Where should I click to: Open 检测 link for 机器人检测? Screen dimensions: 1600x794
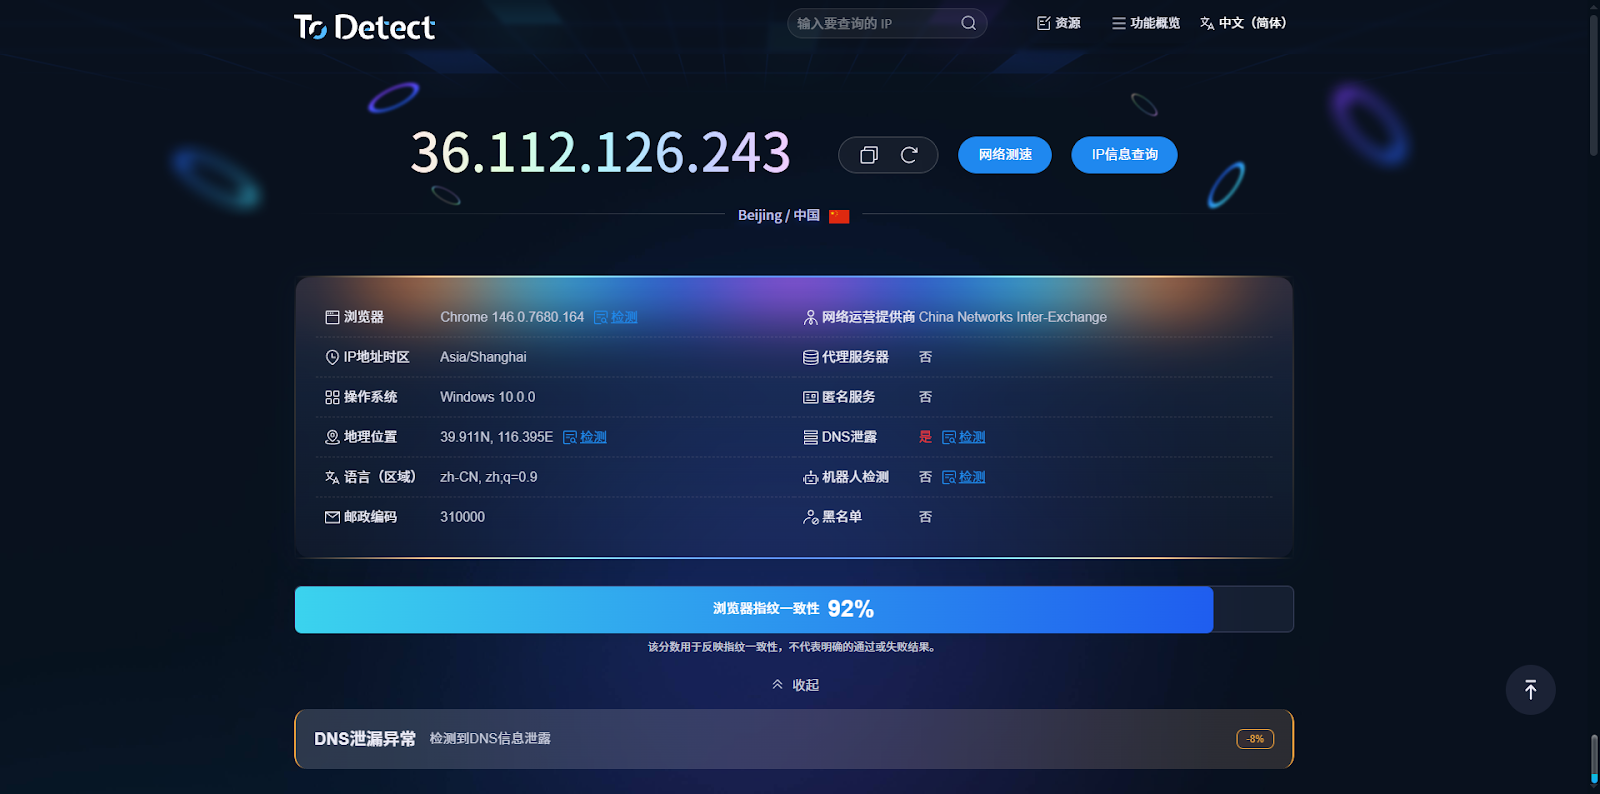[964, 477]
